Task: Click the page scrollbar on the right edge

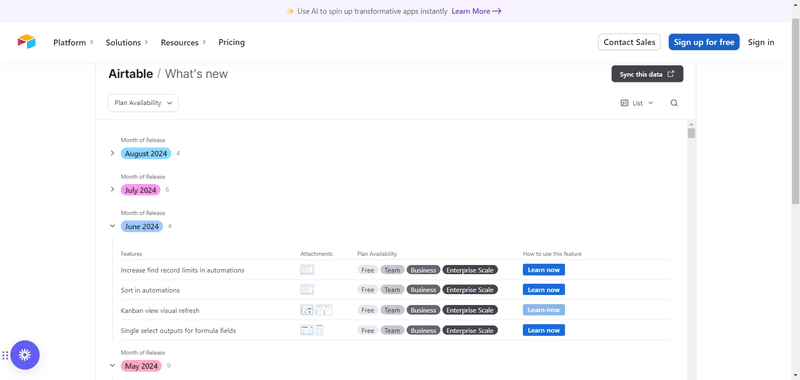Action: [795, 112]
